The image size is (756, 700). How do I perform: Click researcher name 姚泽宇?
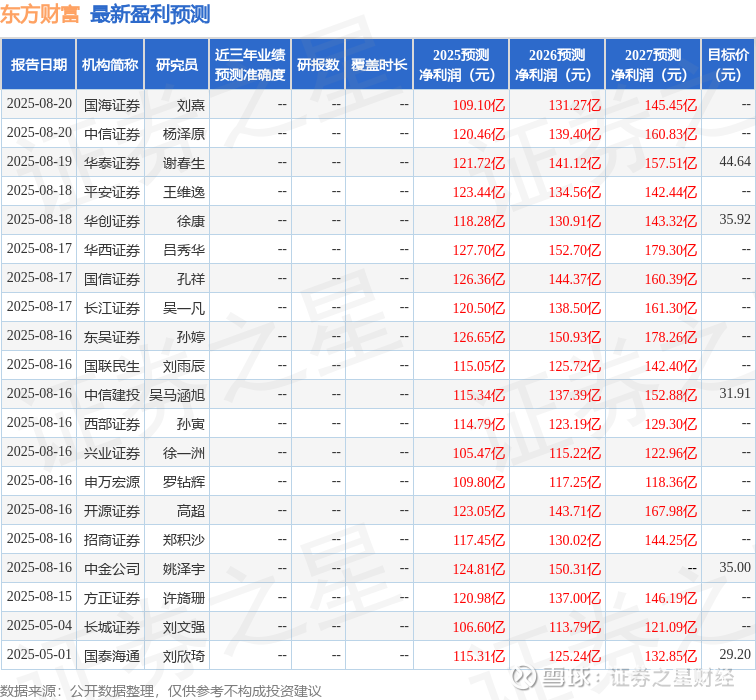[x=184, y=569]
